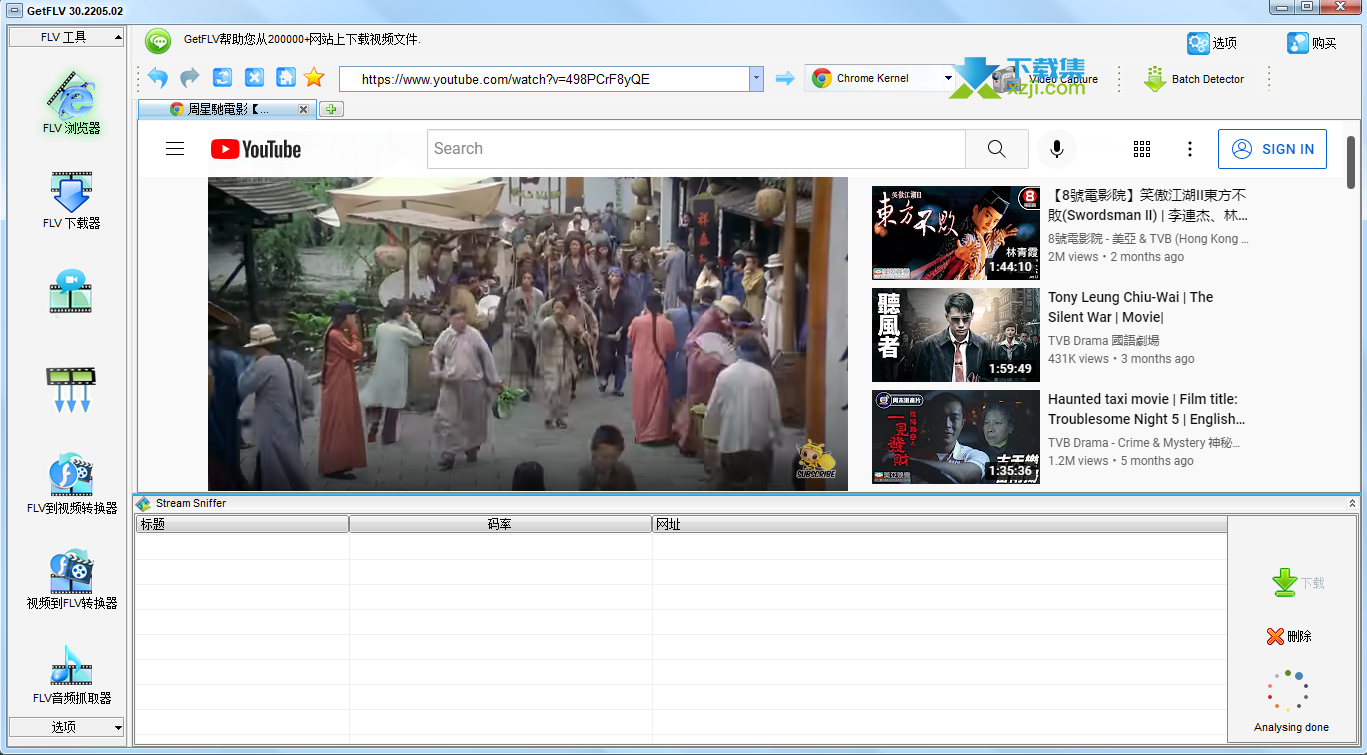Open the FLV Downloader tool
The height and width of the screenshot is (755, 1367).
[x=71, y=200]
